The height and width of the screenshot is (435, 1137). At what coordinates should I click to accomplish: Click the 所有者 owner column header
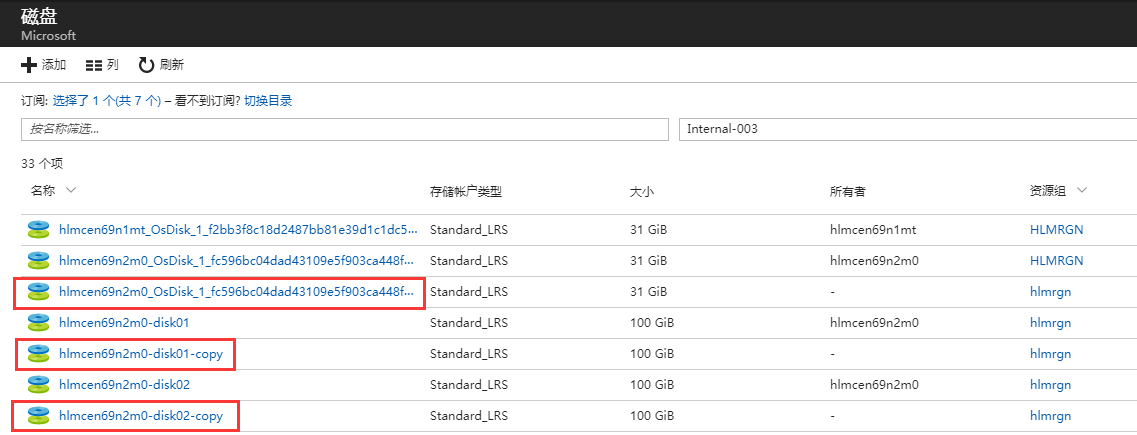[x=848, y=191]
